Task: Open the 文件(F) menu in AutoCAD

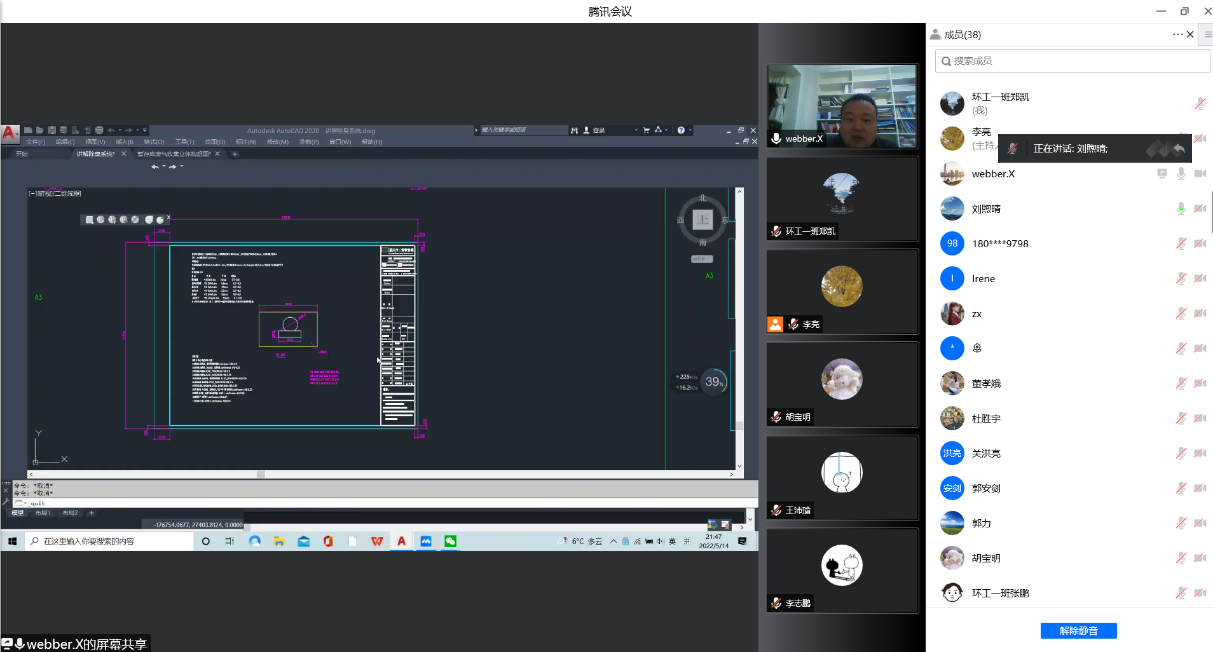Action: coord(36,142)
